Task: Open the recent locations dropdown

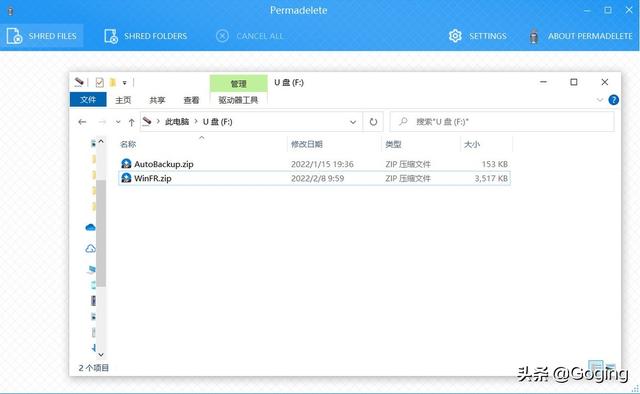Action: point(118,122)
